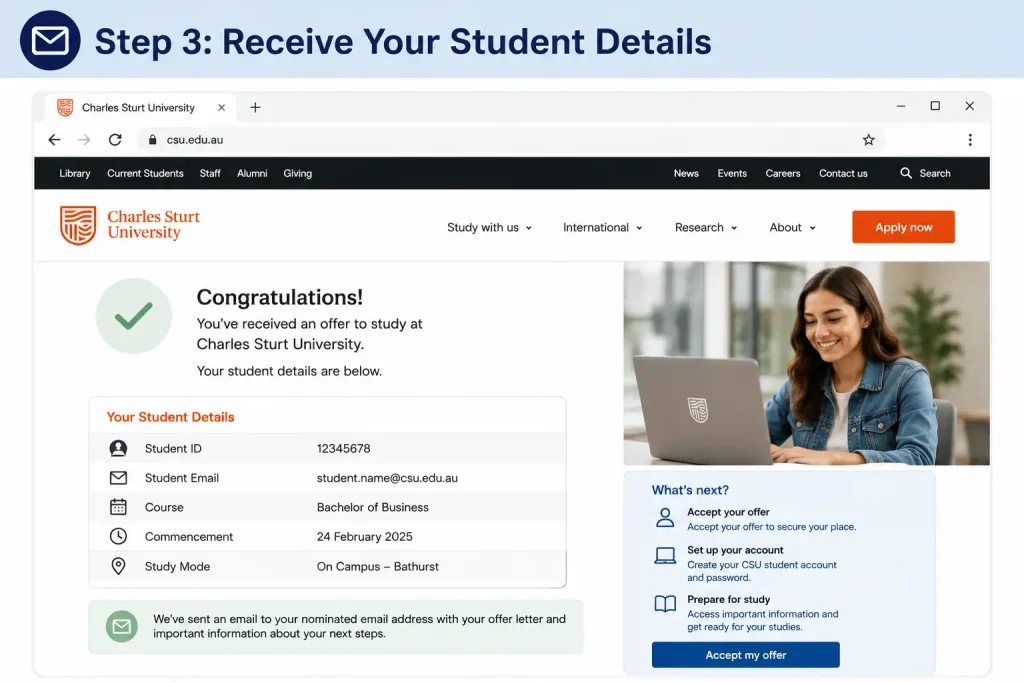Open the Events link

[731, 173]
